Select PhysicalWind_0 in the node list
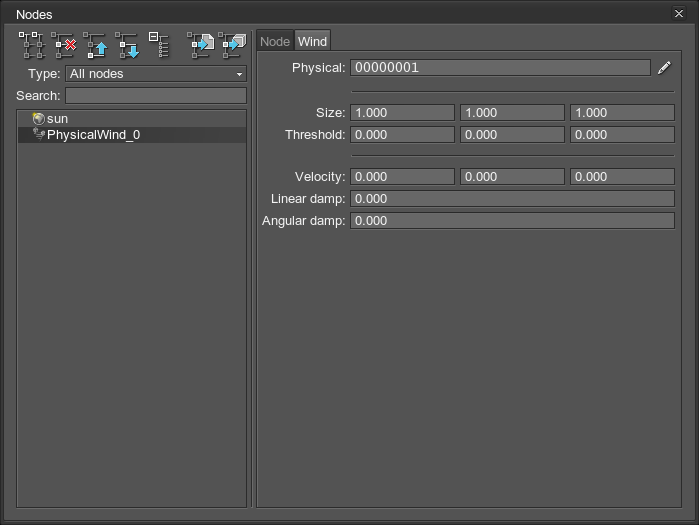 pyautogui.click(x=93, y=134)
